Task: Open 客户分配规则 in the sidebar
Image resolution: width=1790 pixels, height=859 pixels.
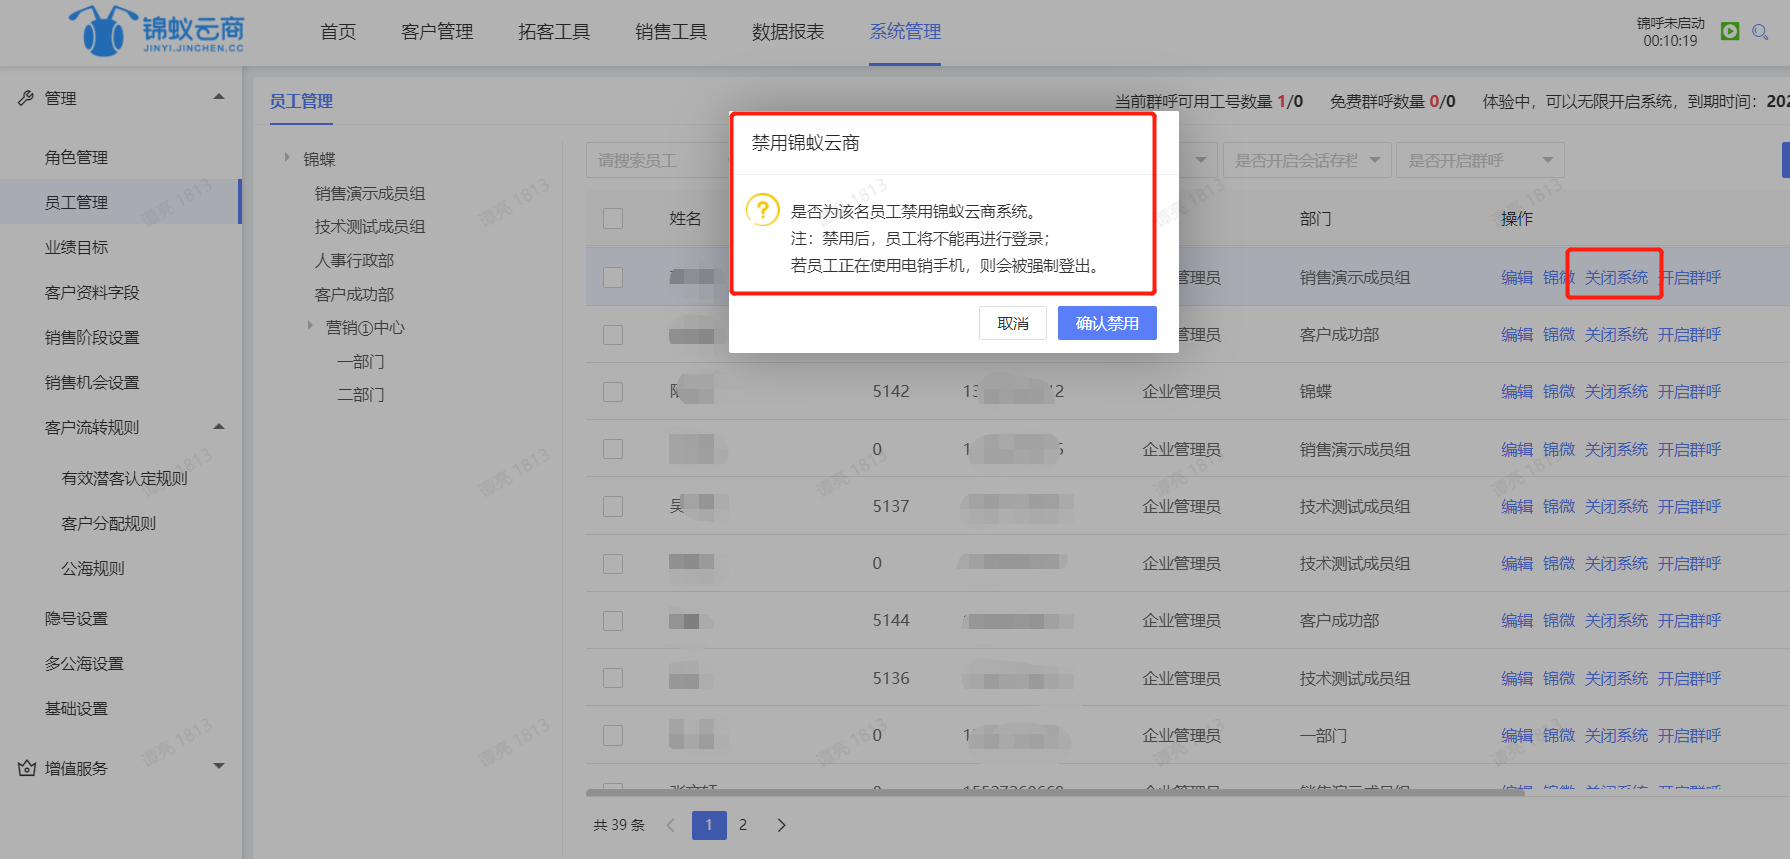Action: click(x=109, y=523)
